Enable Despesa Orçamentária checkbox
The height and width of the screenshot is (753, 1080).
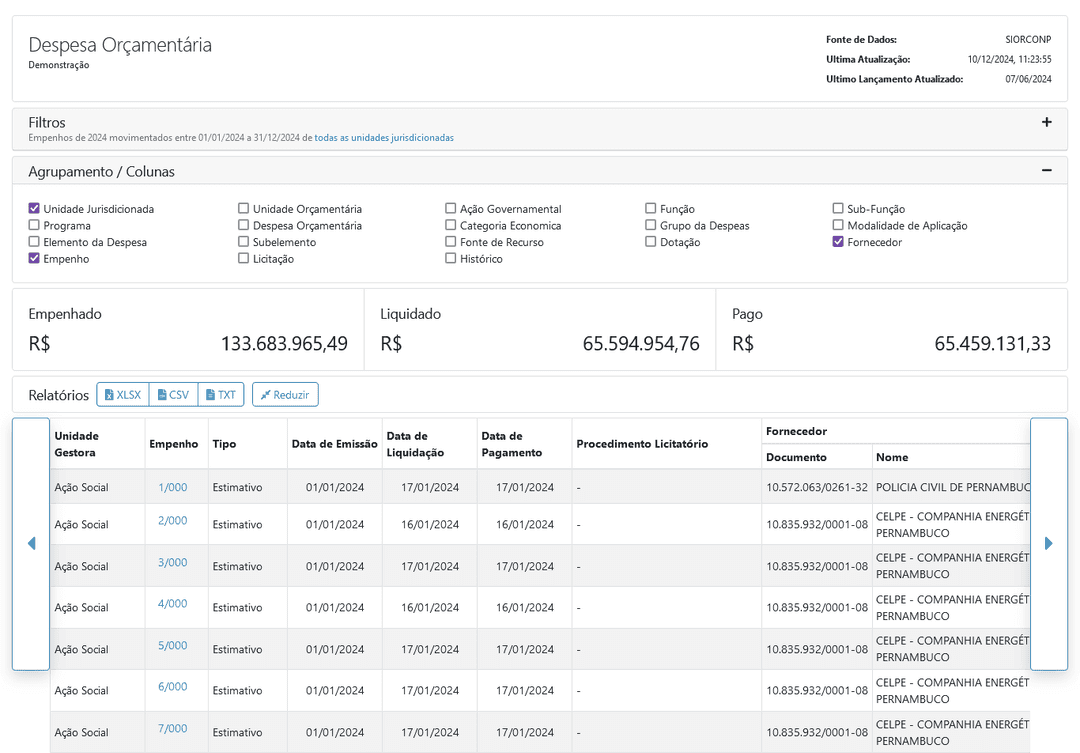click(x=243, y=225)
